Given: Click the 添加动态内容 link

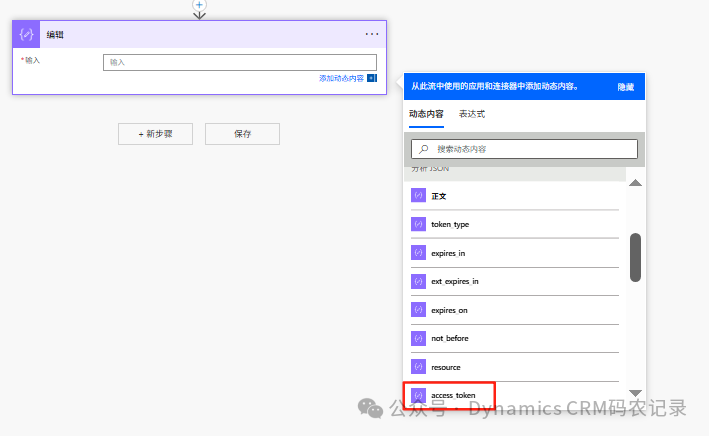Looking at the screenshot, I should [341, 78].
